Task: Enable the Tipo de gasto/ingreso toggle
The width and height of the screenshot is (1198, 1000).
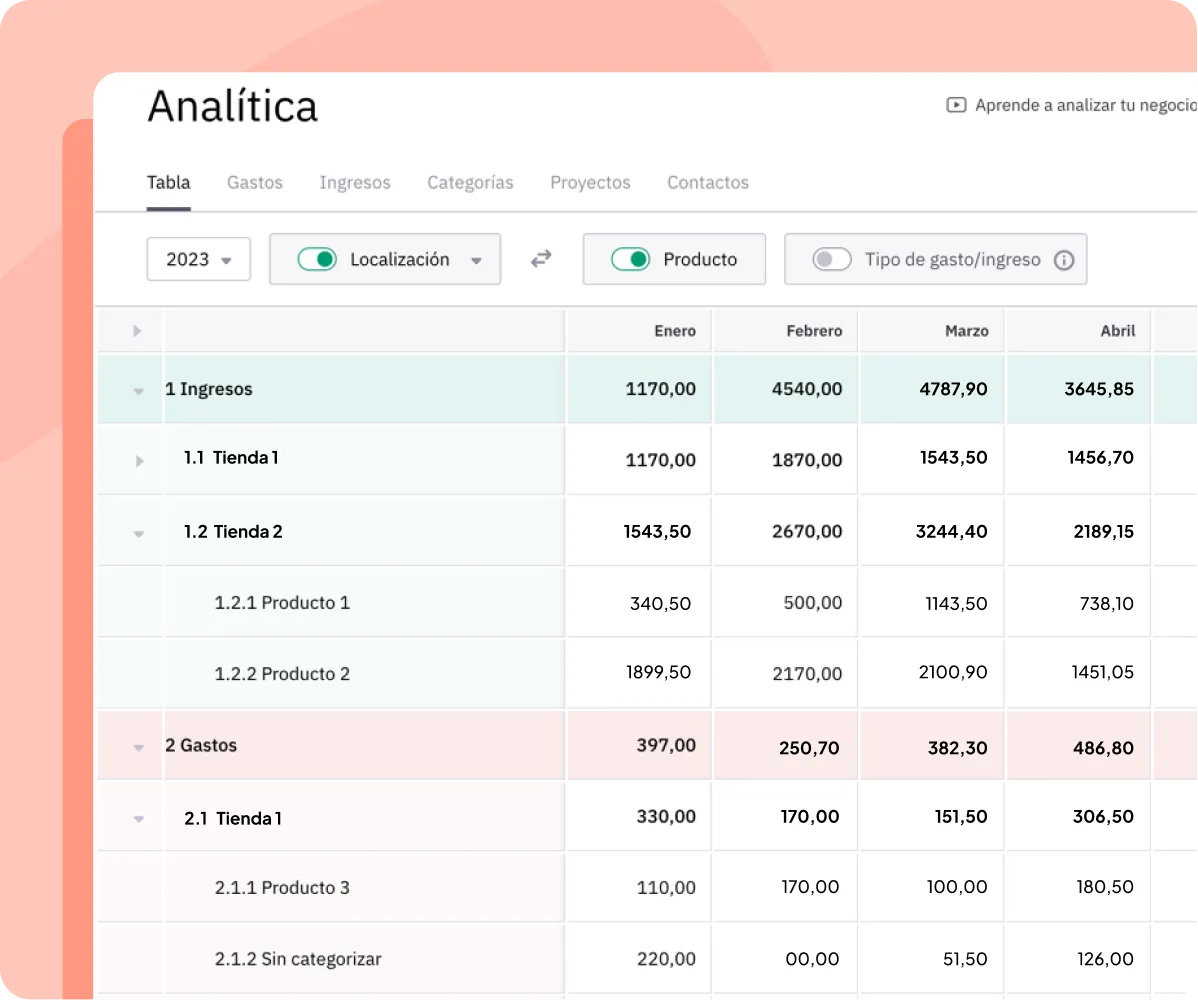Action: [x=832, y=260]
